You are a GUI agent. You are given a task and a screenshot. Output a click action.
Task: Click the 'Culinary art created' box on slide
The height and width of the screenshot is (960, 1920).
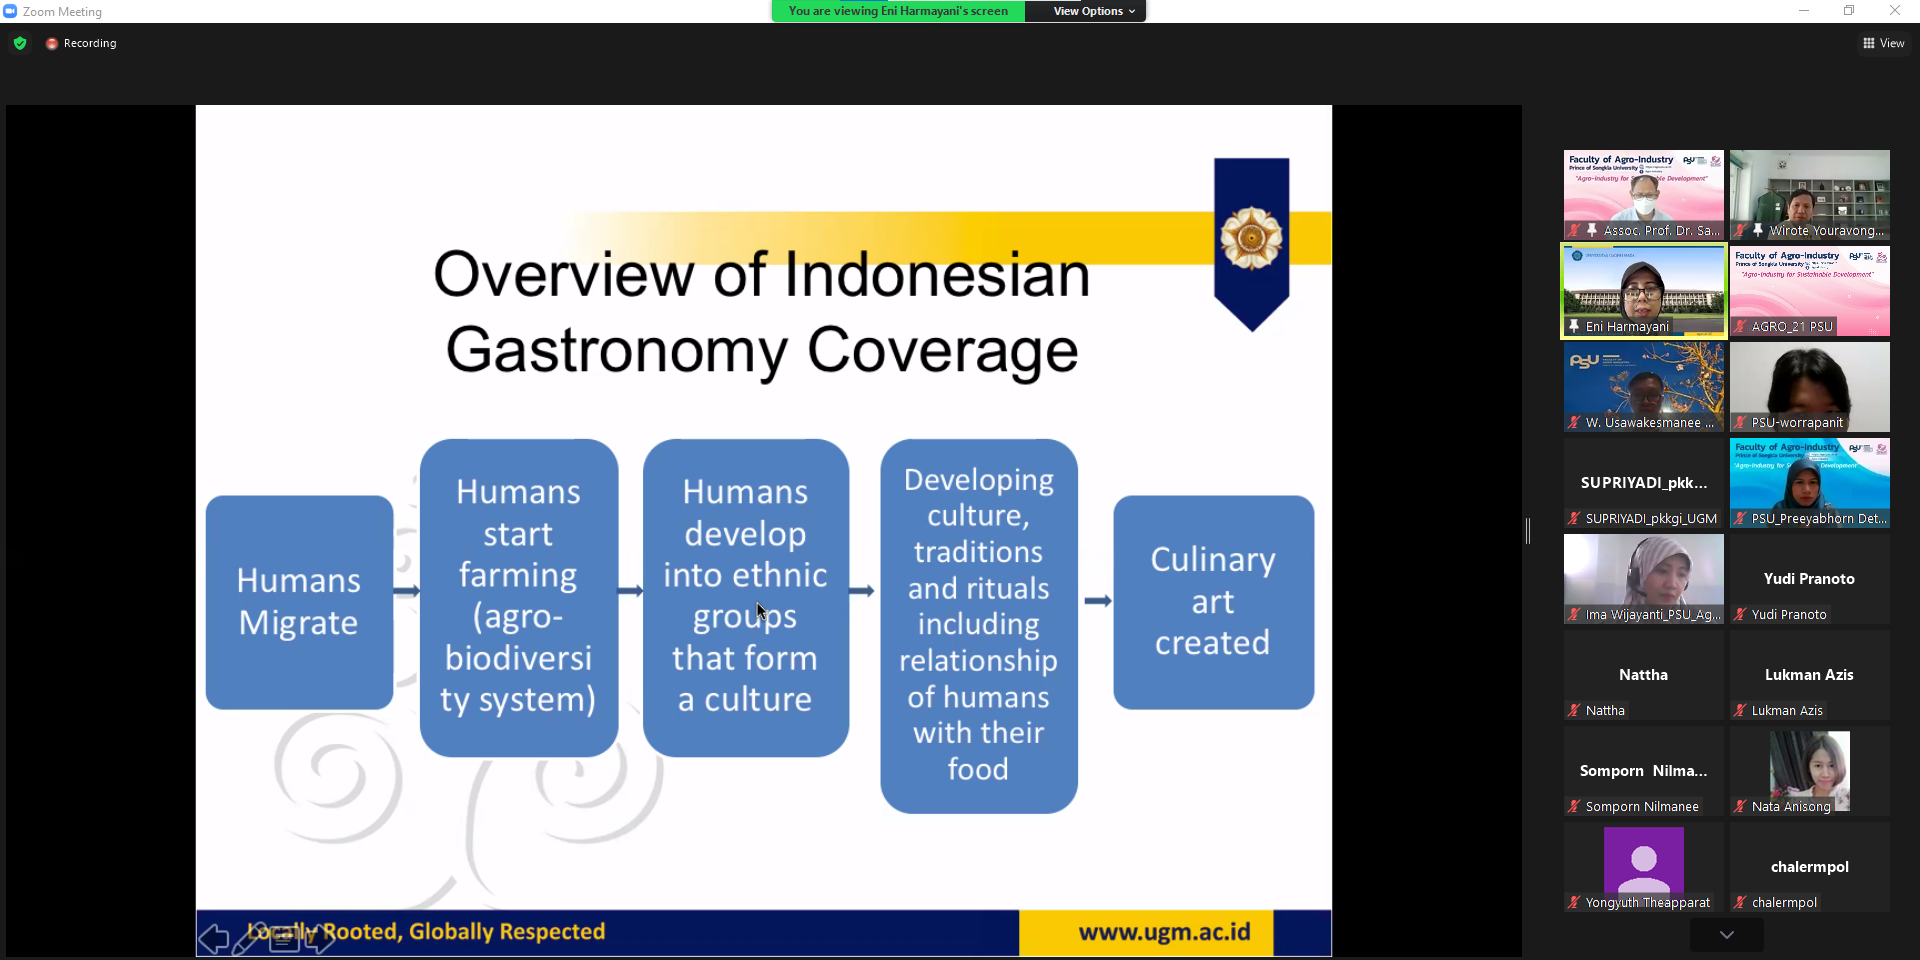[1213, 602]
